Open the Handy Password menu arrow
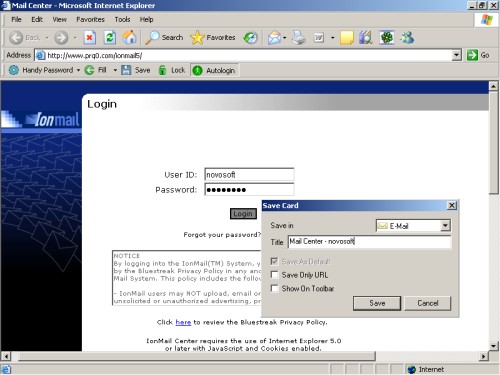This screenshot has width=500, height=375. 78,70
